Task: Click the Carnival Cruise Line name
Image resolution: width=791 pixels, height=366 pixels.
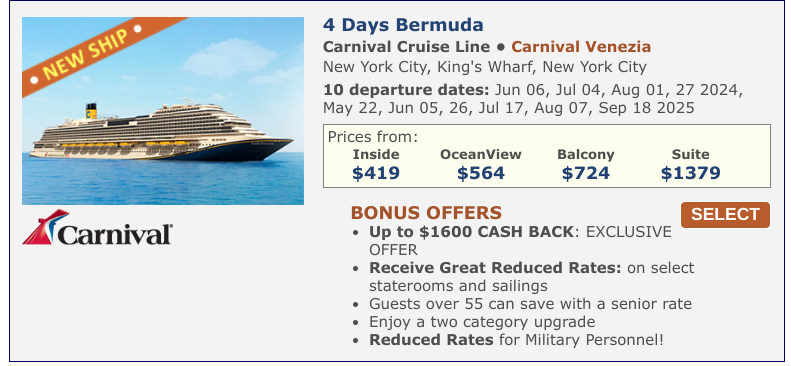Action: (407, 47)
